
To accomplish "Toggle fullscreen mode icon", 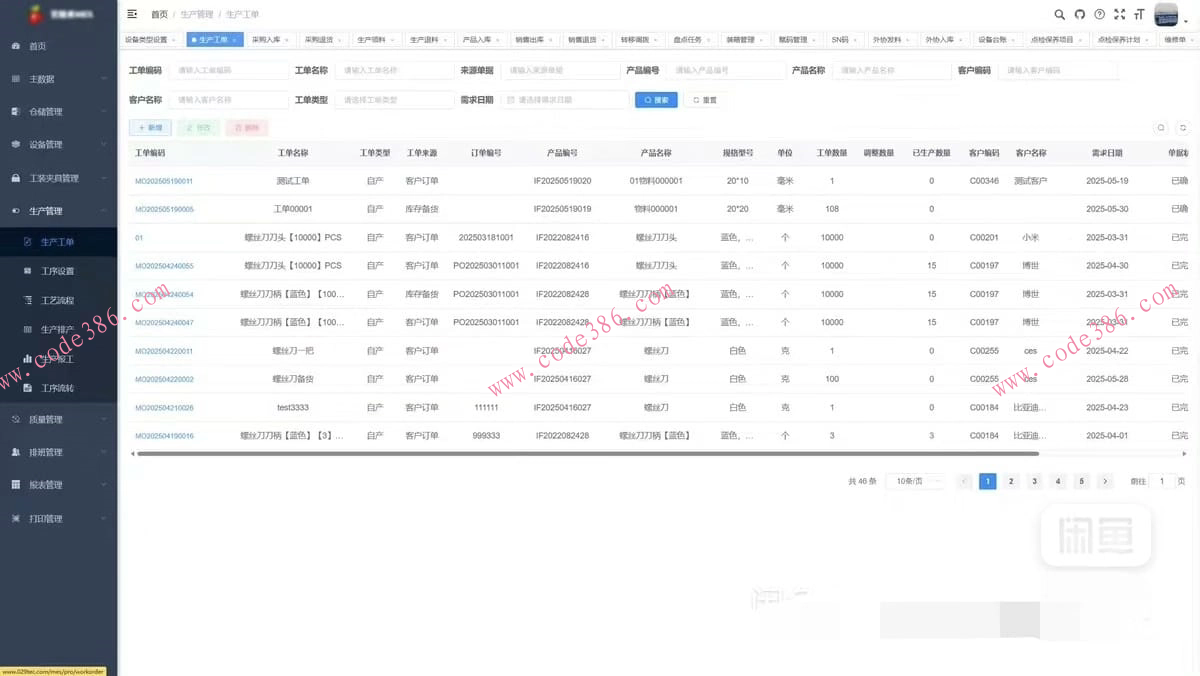I will [1119, 15].
